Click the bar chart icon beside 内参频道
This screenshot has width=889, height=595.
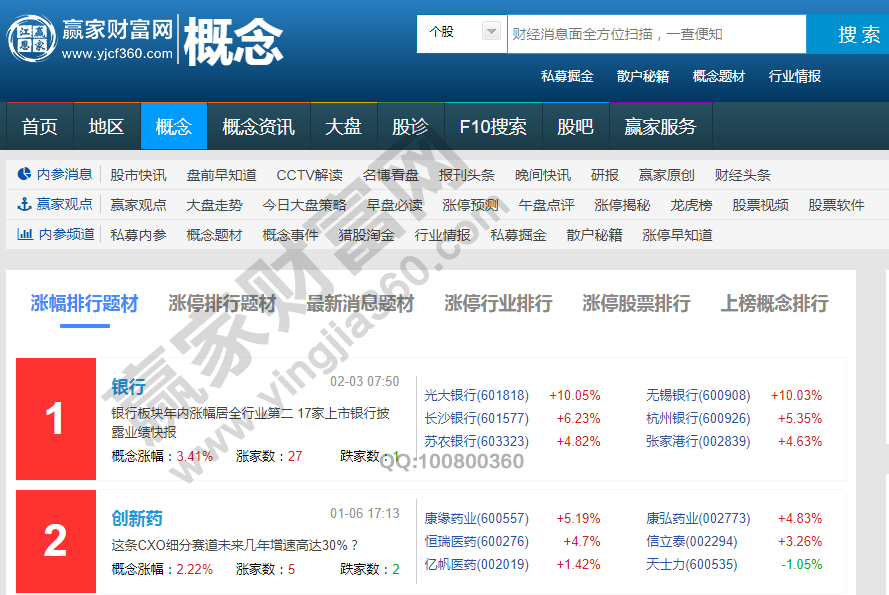click(25, 235)
